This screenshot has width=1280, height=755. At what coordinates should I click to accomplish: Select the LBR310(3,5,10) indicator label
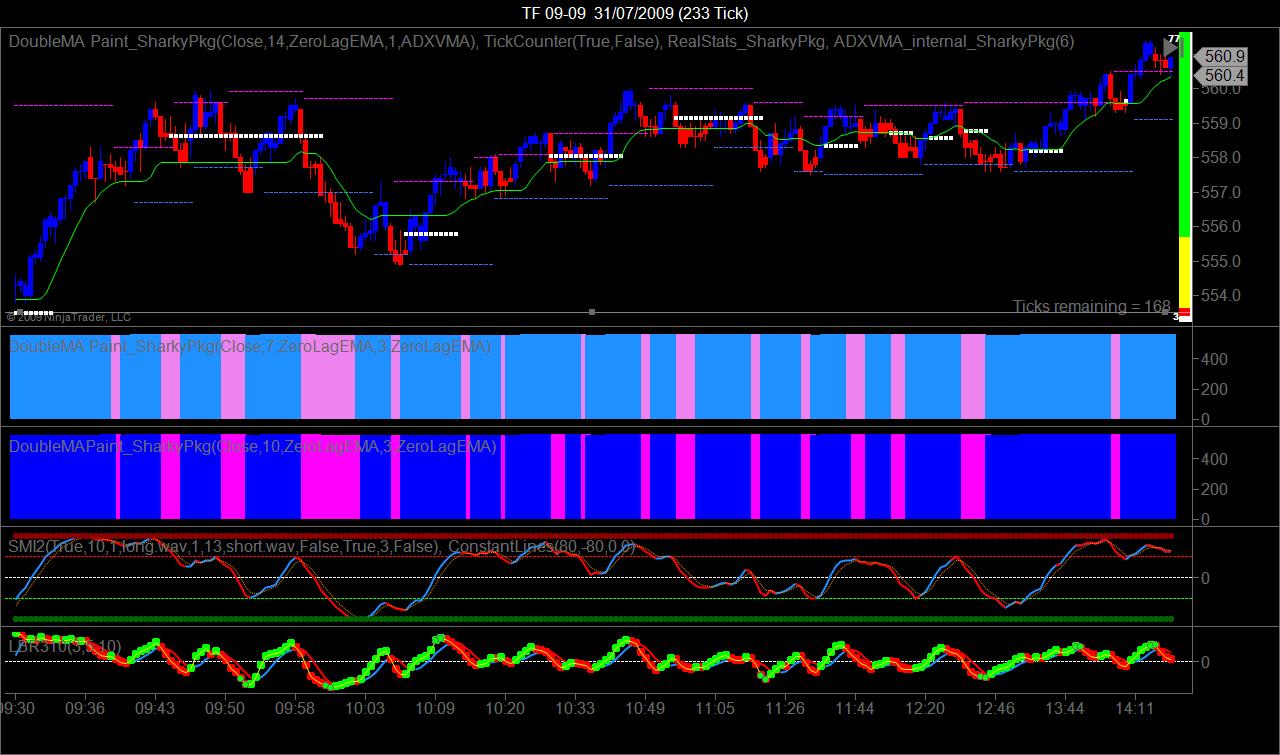(65, 647)
